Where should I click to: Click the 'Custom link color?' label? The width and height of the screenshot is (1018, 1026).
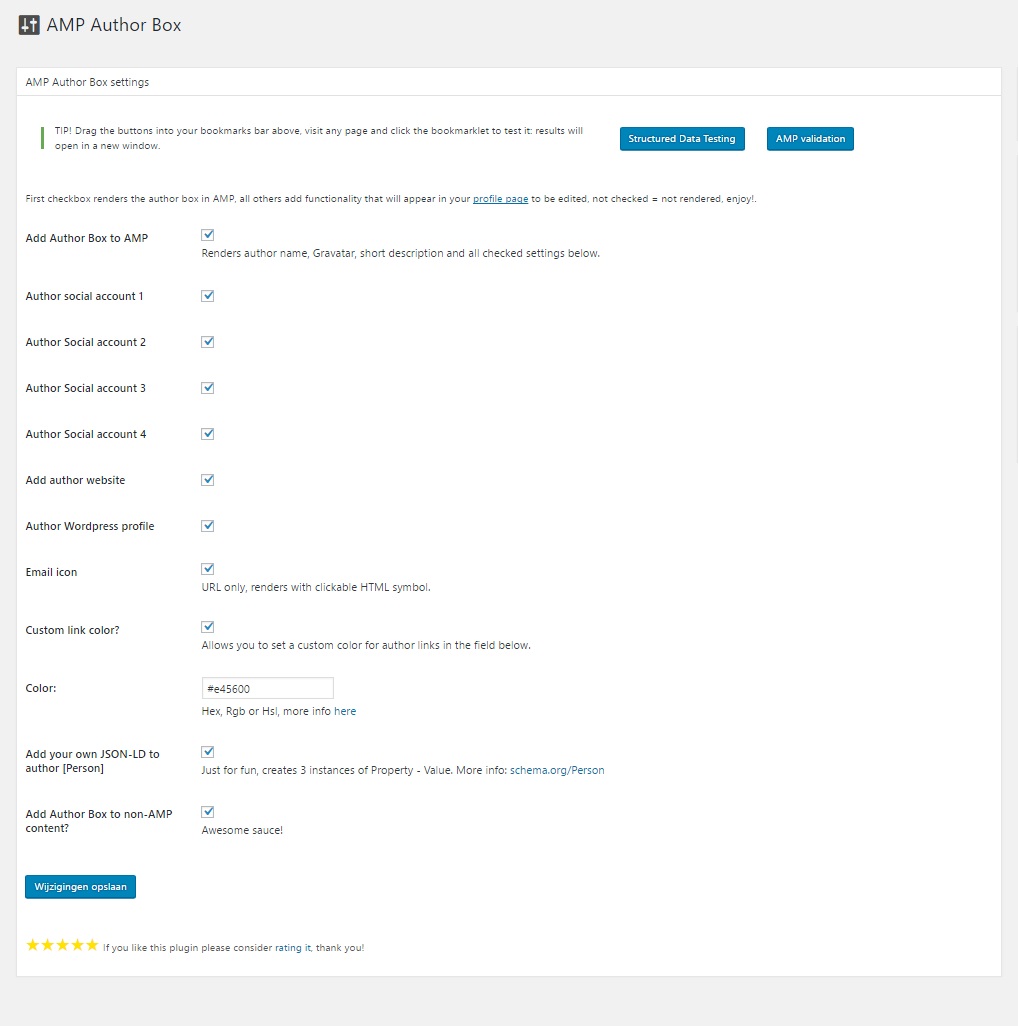pyautogui.click(x=73, y=630)
